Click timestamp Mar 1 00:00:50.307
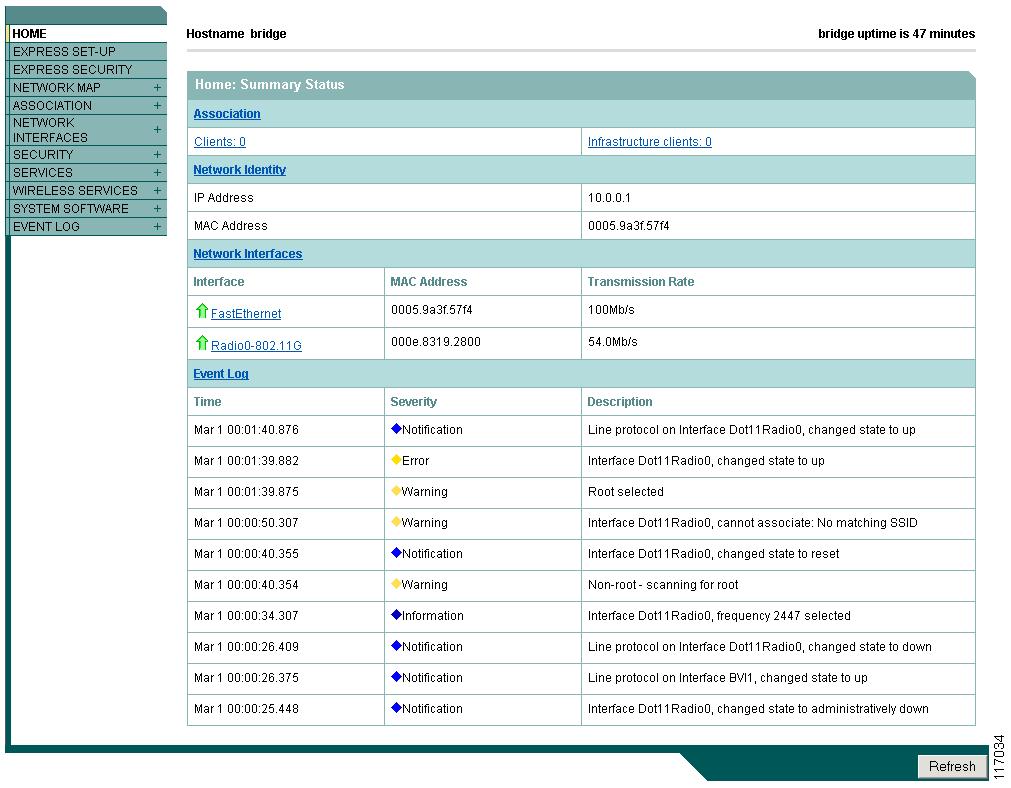 pyautogui.click(x=246, y=522)
